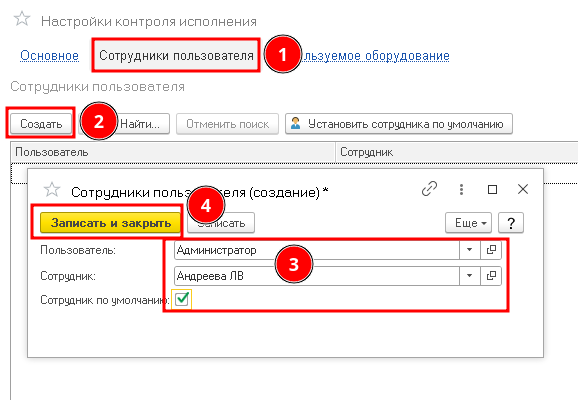Switch to the Основное tab
Image resolution: width=578 pixels, height=400 pixels.
(x=49, y=55)
